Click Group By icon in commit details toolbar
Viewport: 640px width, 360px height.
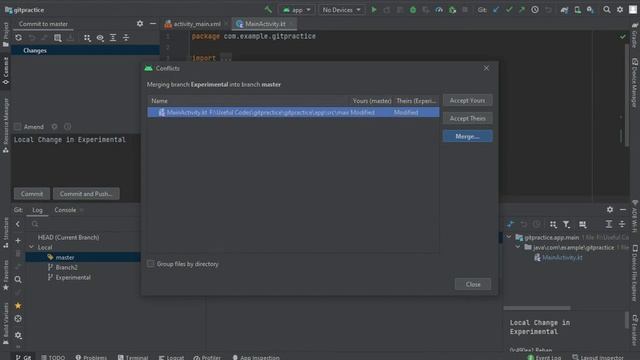click(553, 224)
